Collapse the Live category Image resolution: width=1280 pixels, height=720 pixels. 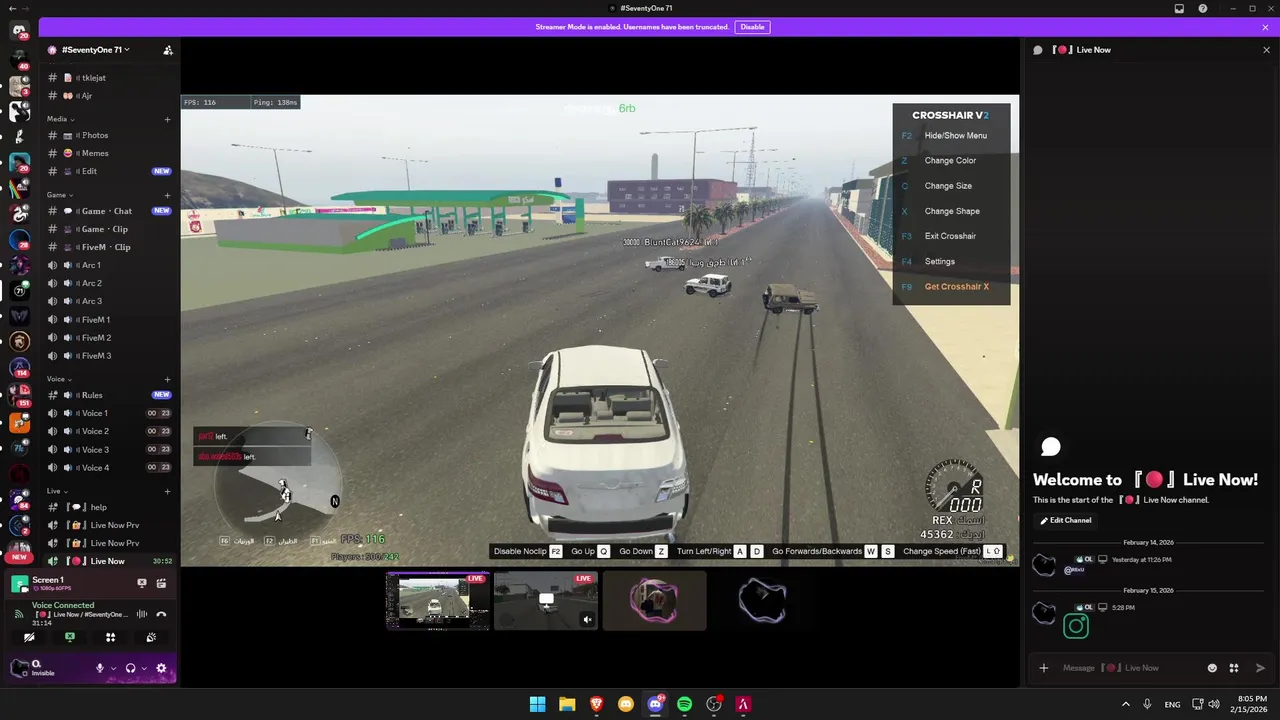coord(57,491)
